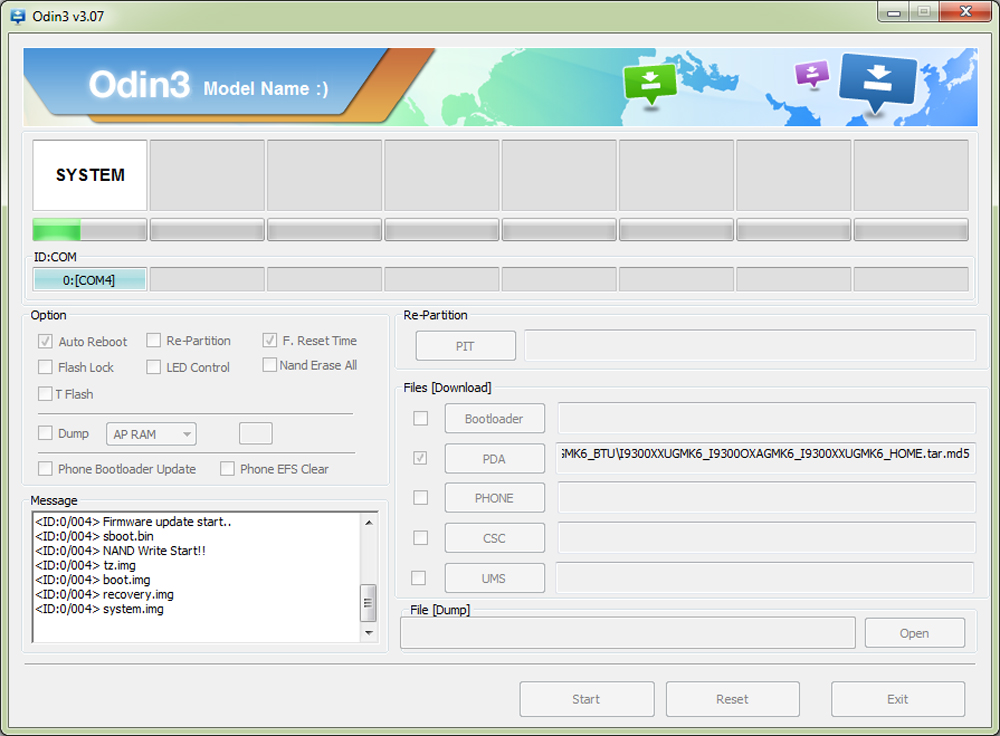This screenshot has height=736, width=1000.
Task: Click the UMS file button
Action: [x=494, y=578]
